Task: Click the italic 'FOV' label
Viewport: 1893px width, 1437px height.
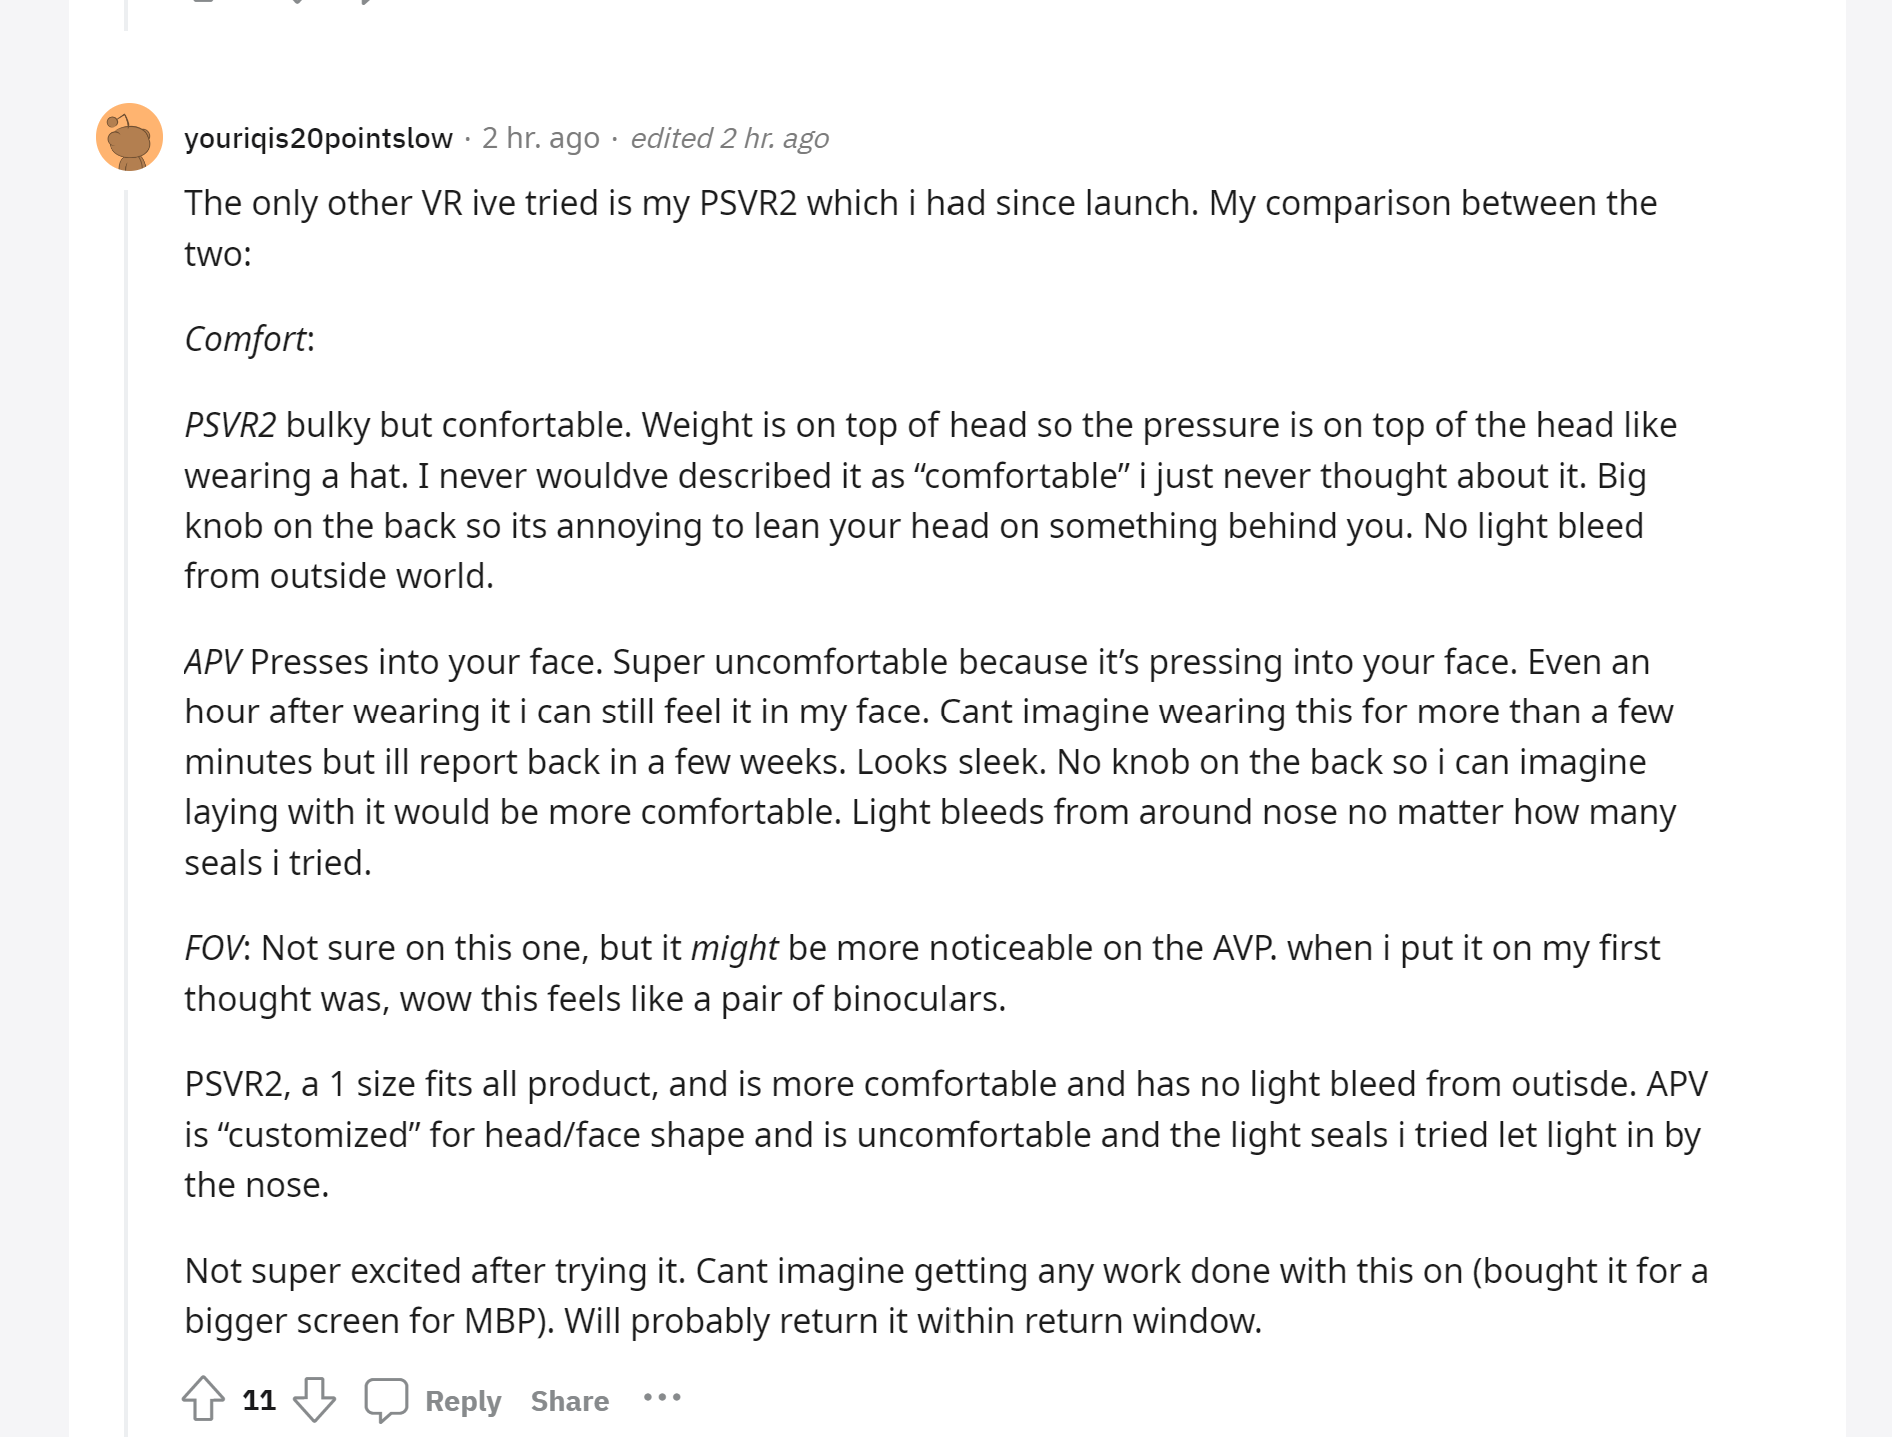Action: tap(213, 948)
